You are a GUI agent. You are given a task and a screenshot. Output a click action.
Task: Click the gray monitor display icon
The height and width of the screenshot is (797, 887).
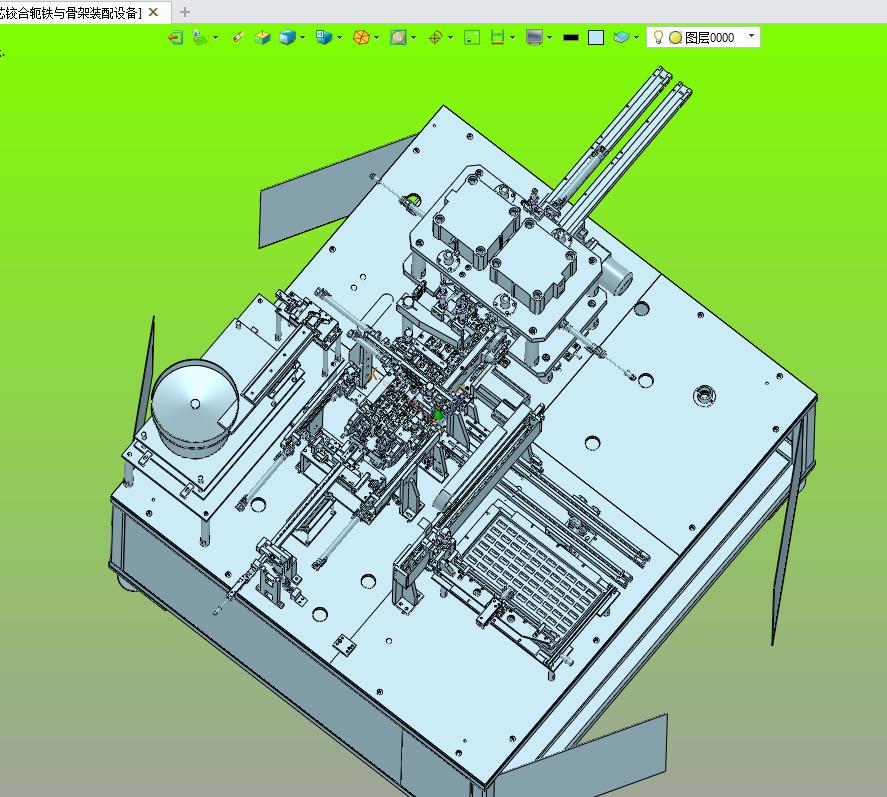(535, 37)
